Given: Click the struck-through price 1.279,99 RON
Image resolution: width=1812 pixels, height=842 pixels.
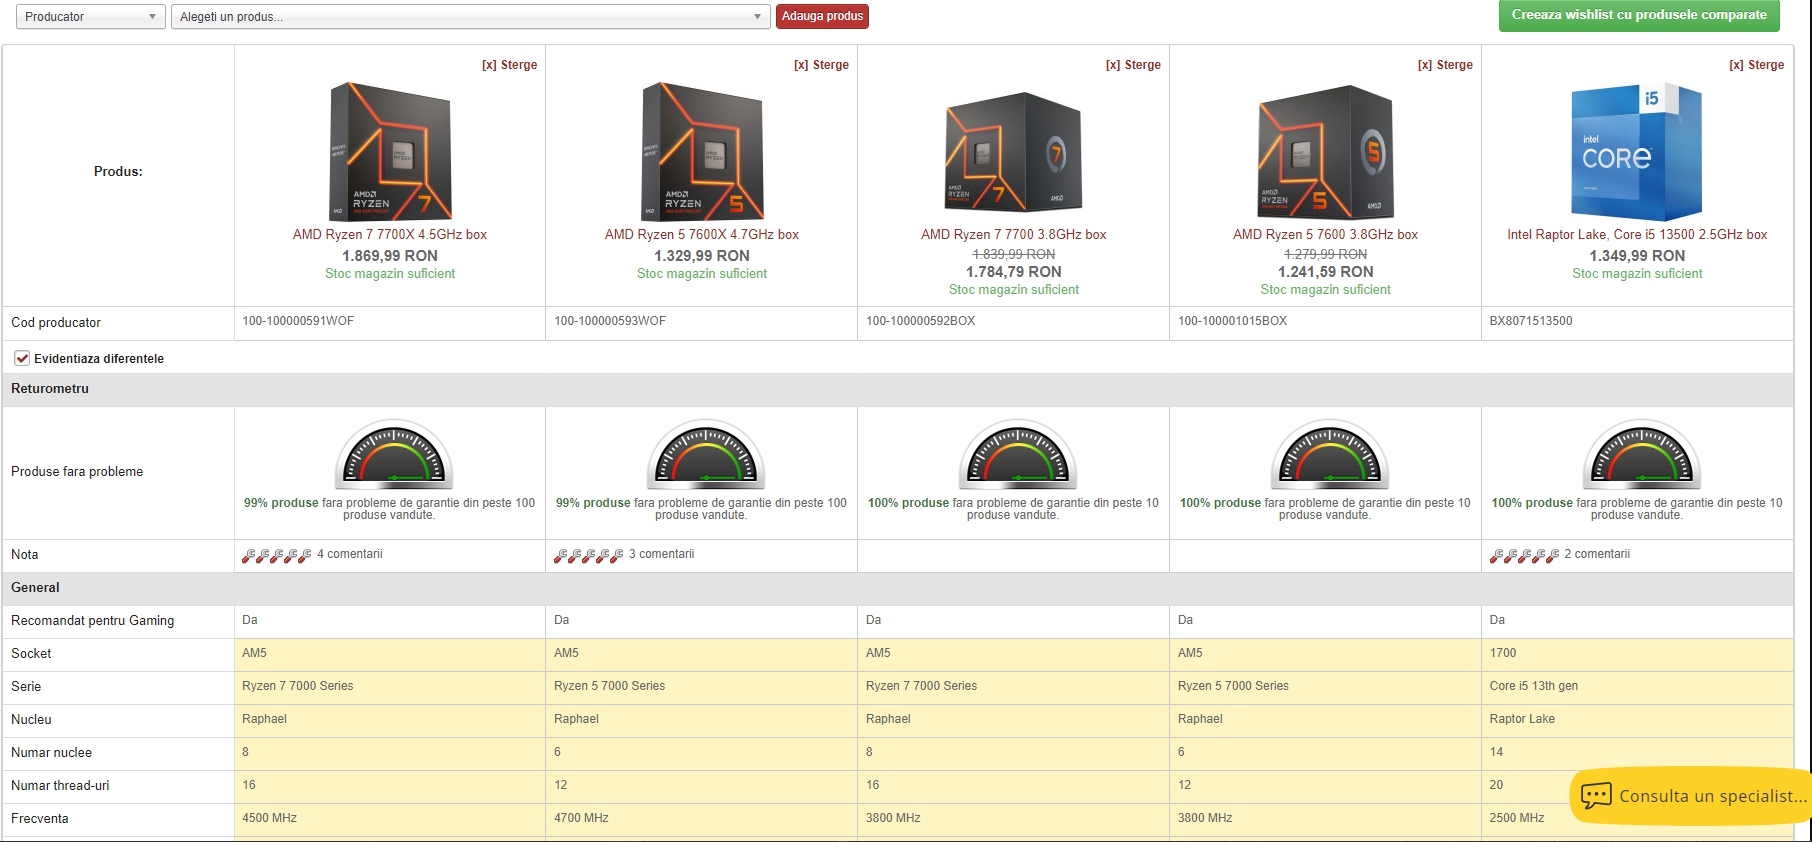Looking at the screenshot, I should [x=1326, y=255].
